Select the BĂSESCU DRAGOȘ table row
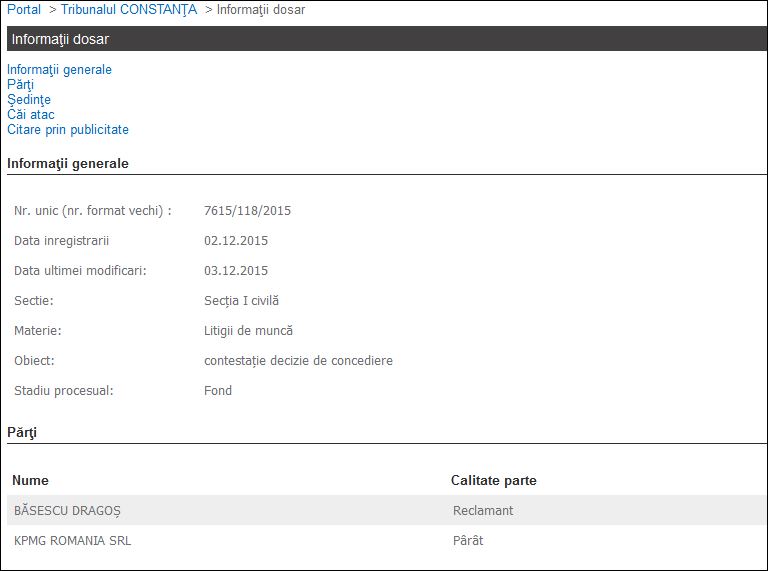The height and width of the screenshot is (571, 768). (387, 510)
